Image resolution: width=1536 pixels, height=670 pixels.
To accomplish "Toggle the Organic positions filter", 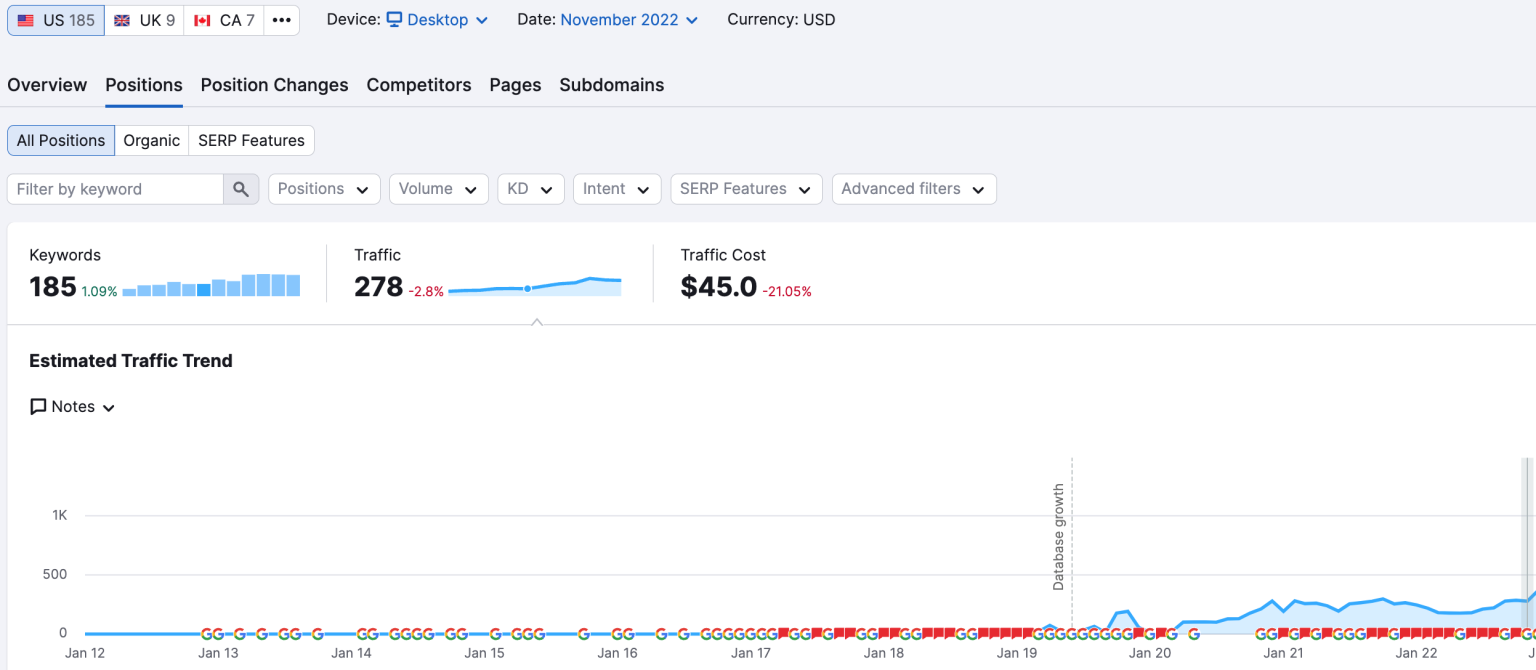I will 152,140.
